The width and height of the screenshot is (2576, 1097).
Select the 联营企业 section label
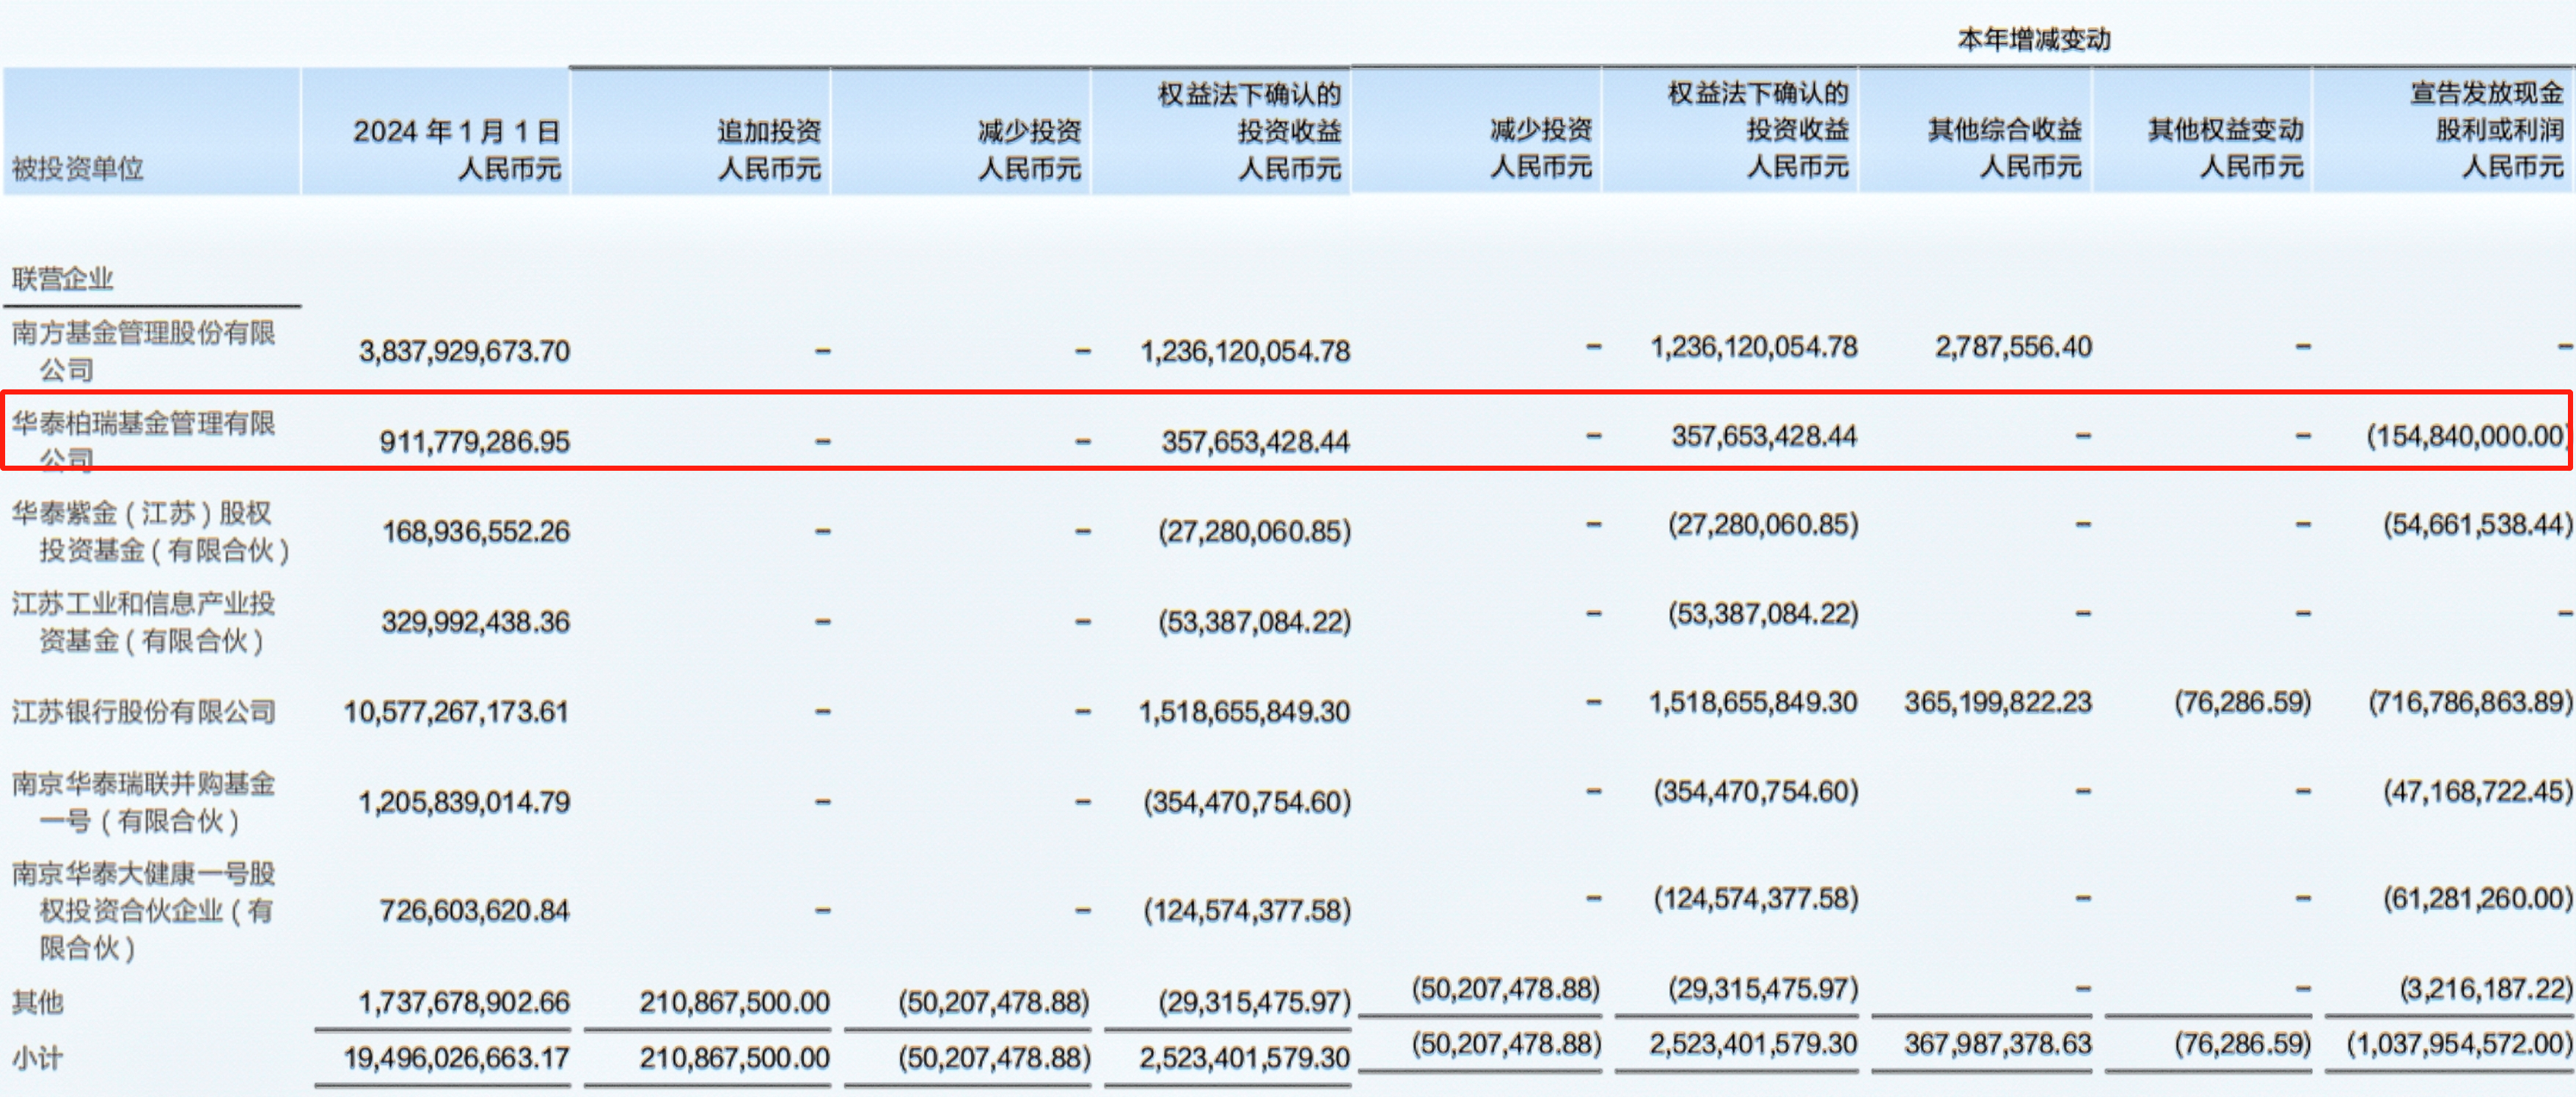pyautogui.click(x=60, y=279)
